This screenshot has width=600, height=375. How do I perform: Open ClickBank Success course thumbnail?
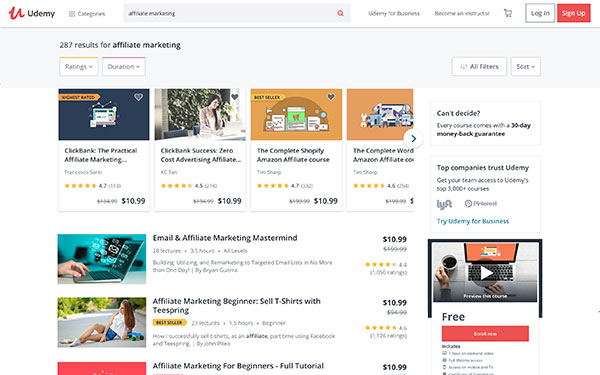tap(200, 114)
